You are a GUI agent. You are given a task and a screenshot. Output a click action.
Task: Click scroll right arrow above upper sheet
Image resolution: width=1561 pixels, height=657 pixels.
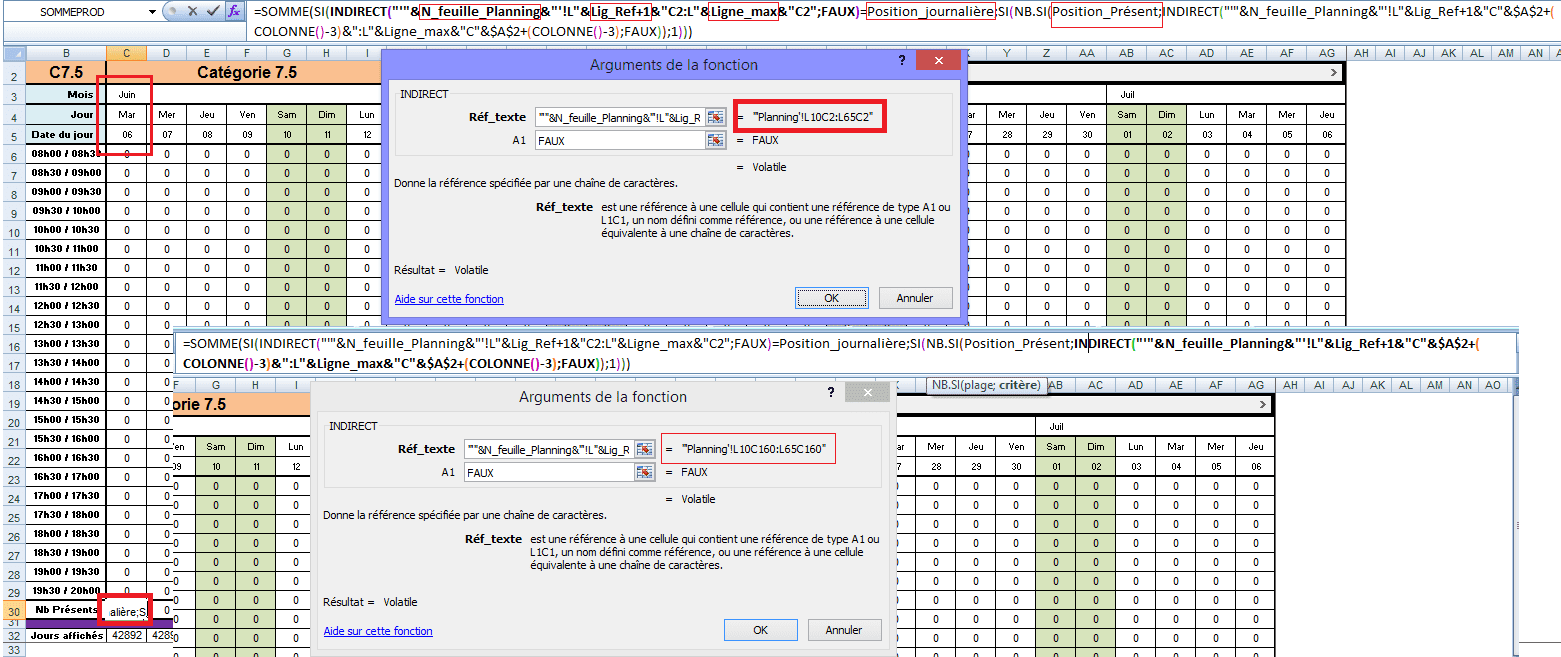[1333, 73]
